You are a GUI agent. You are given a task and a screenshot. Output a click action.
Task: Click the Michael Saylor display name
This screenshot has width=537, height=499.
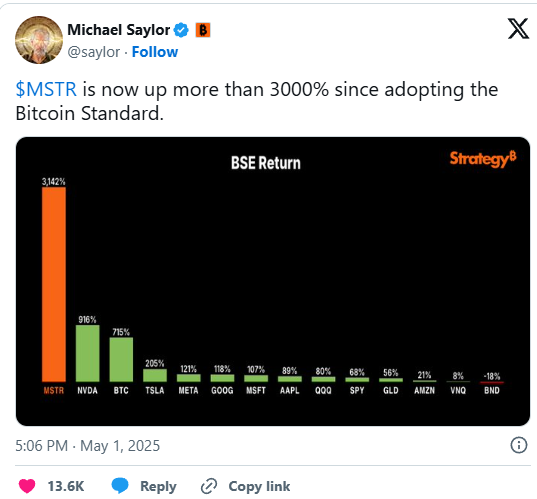118,30
